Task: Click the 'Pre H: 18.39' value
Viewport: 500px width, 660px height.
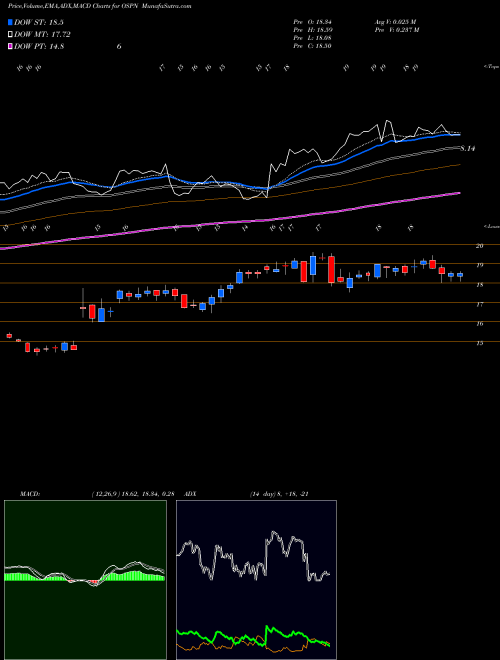Action: click(x=313, y=30)
